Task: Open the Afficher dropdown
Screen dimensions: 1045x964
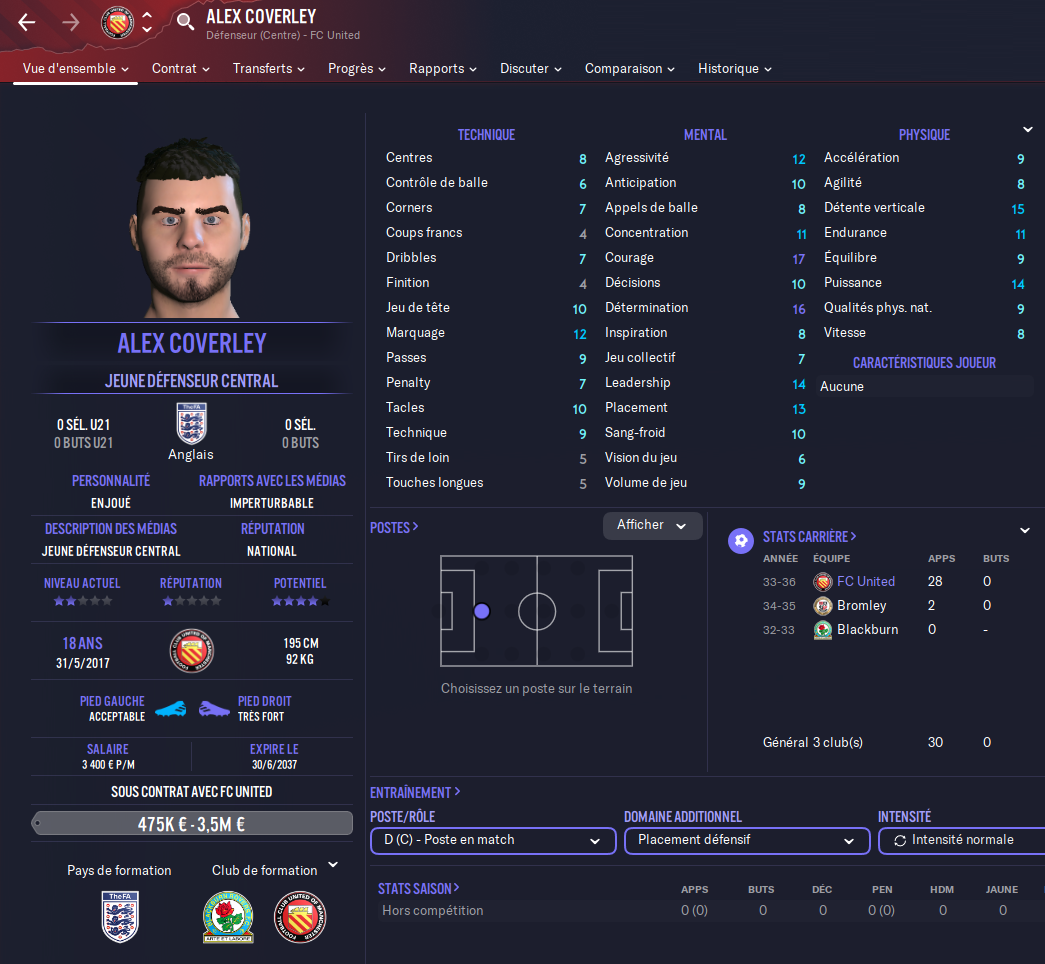Action: (x=652, y=525)
